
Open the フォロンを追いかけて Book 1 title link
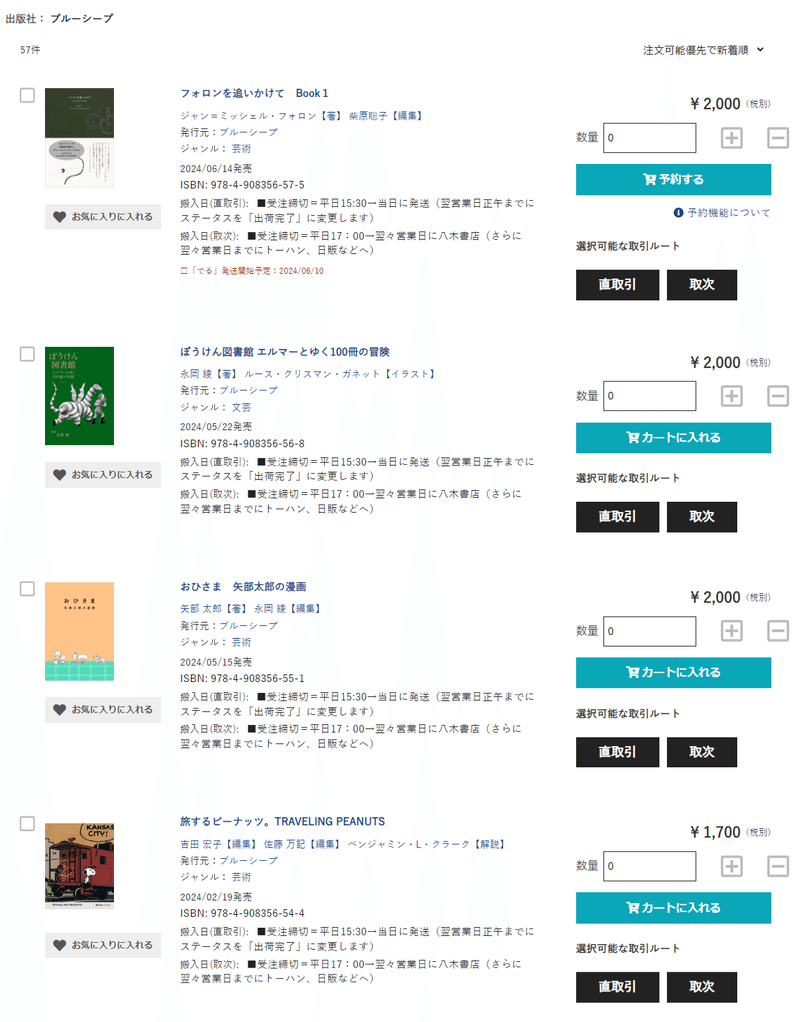[250, 90]
